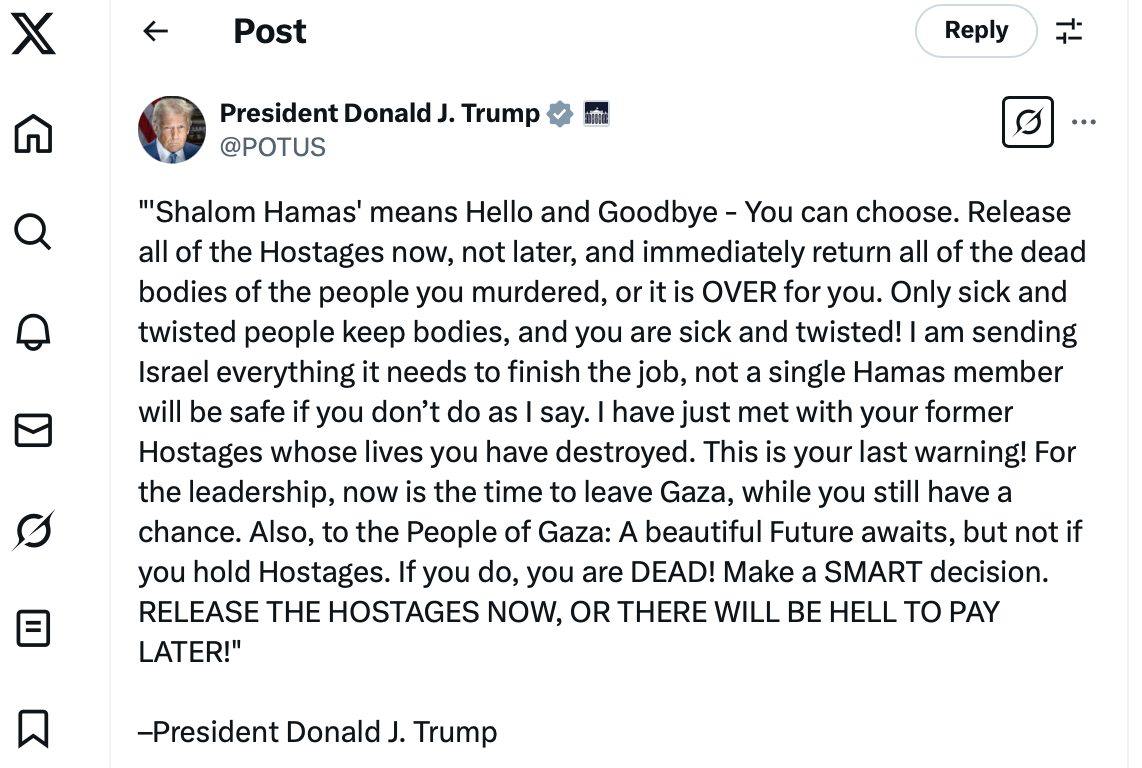Go back using the arrow
1142x768 pixels.
click(155, 31)
